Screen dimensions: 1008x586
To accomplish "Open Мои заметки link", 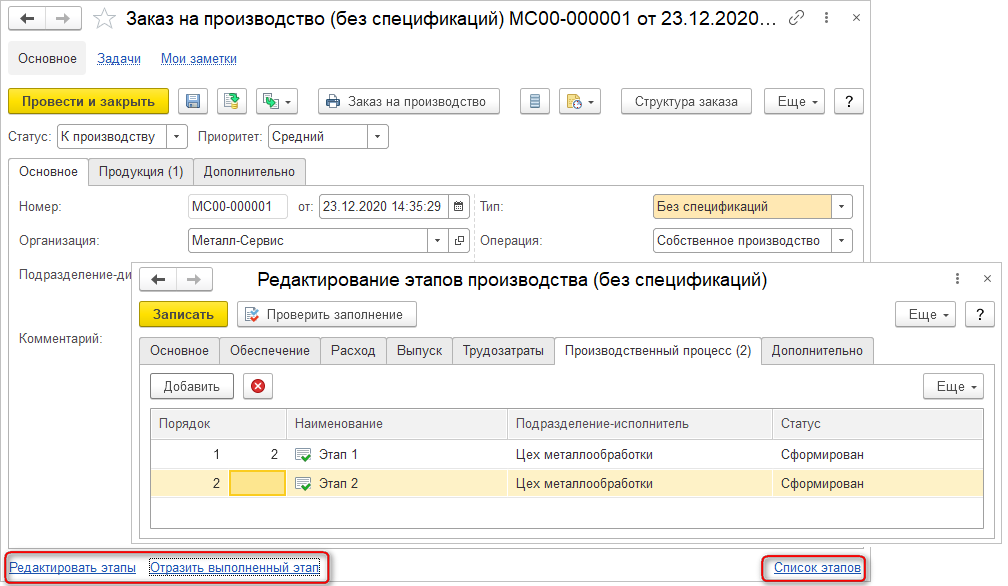I will (199, 58).
